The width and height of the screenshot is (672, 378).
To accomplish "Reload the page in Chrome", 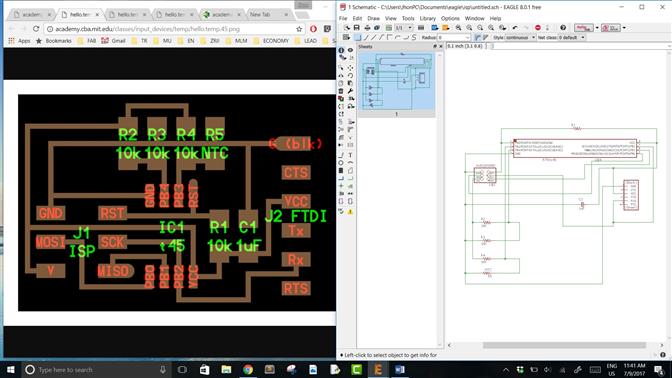I will [36, 29].
